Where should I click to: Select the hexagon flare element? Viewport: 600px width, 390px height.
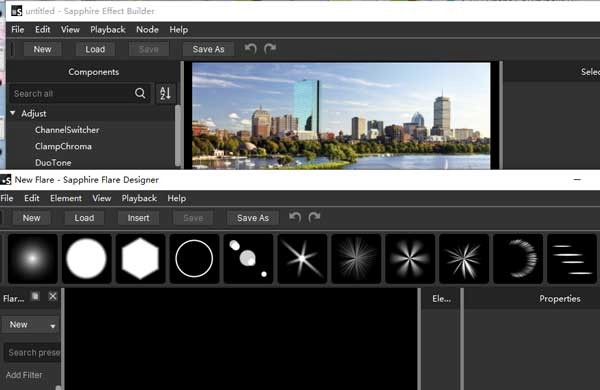[x=140, y=259]
